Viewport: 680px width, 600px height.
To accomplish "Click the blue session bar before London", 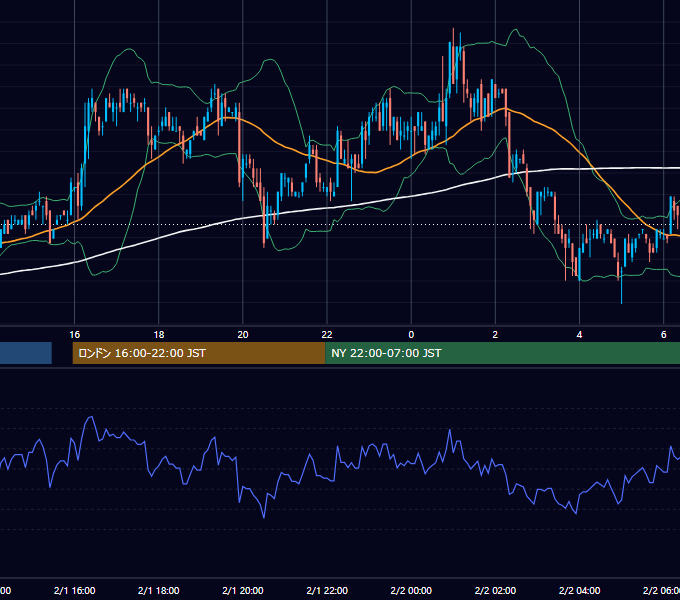I will [x=26, y=353].
